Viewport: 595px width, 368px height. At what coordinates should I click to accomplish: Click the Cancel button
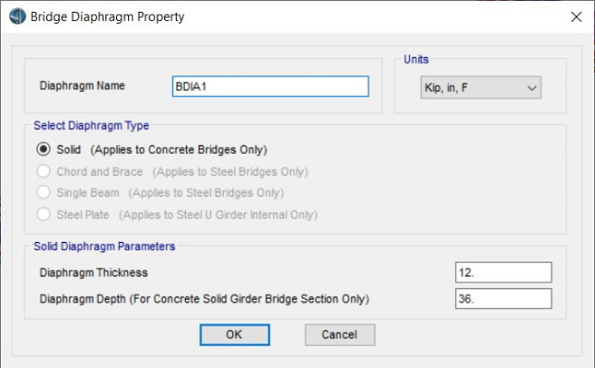tap(340, 335)
